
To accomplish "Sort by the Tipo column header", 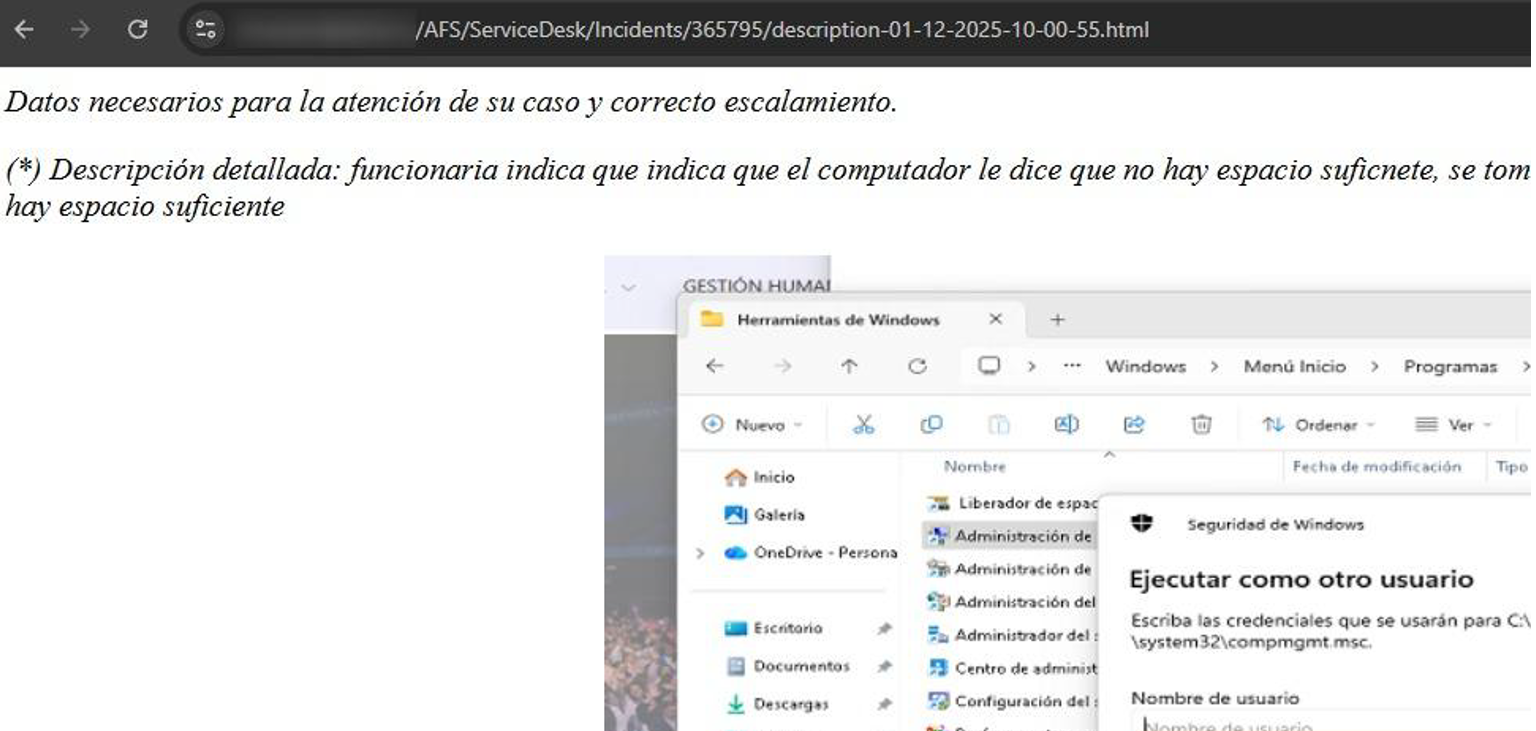I will pyautogui.click(x=1512, y=467).
